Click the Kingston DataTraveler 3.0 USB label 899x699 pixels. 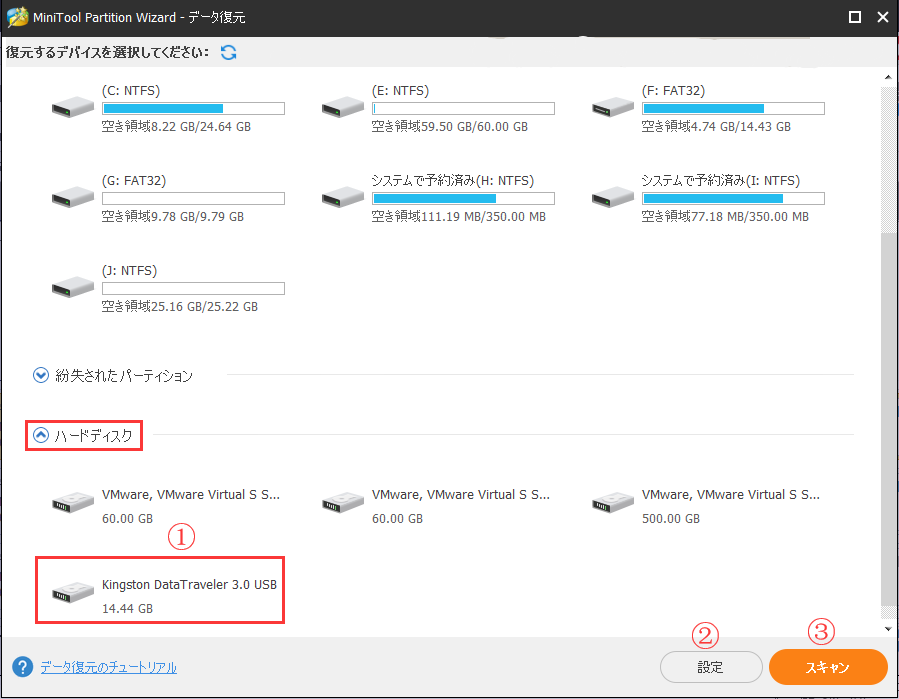point(189,584)
